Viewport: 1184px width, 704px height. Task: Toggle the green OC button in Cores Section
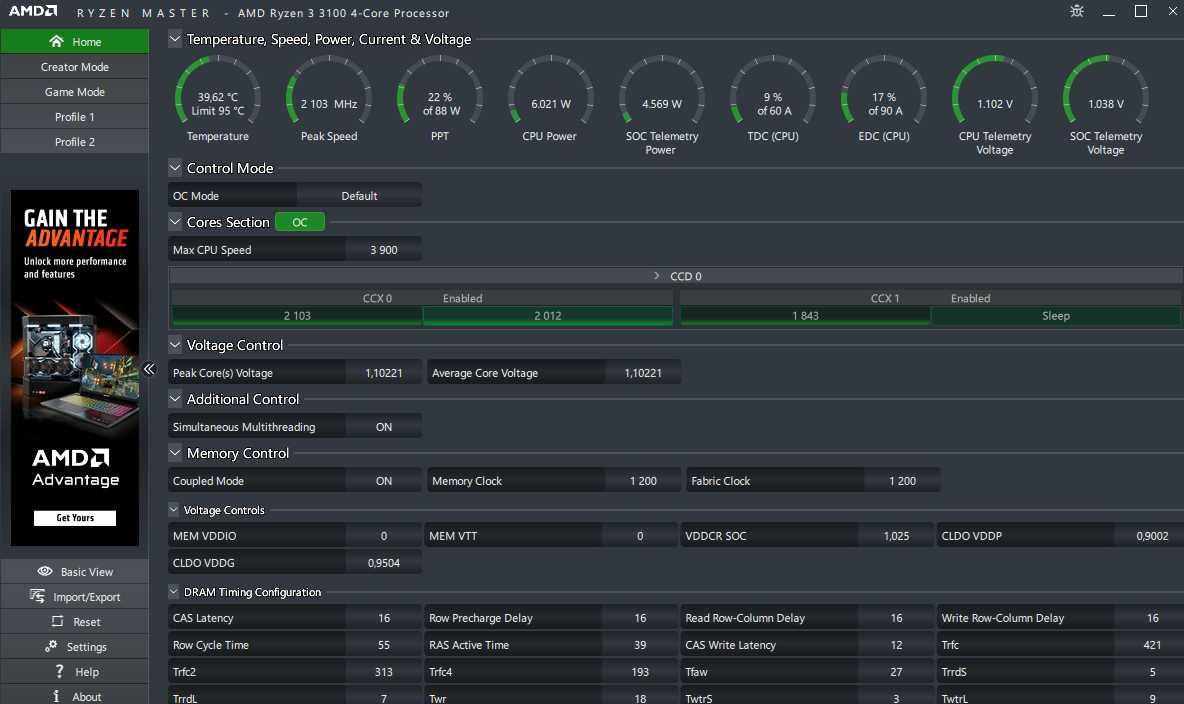(x=300, y=222)
